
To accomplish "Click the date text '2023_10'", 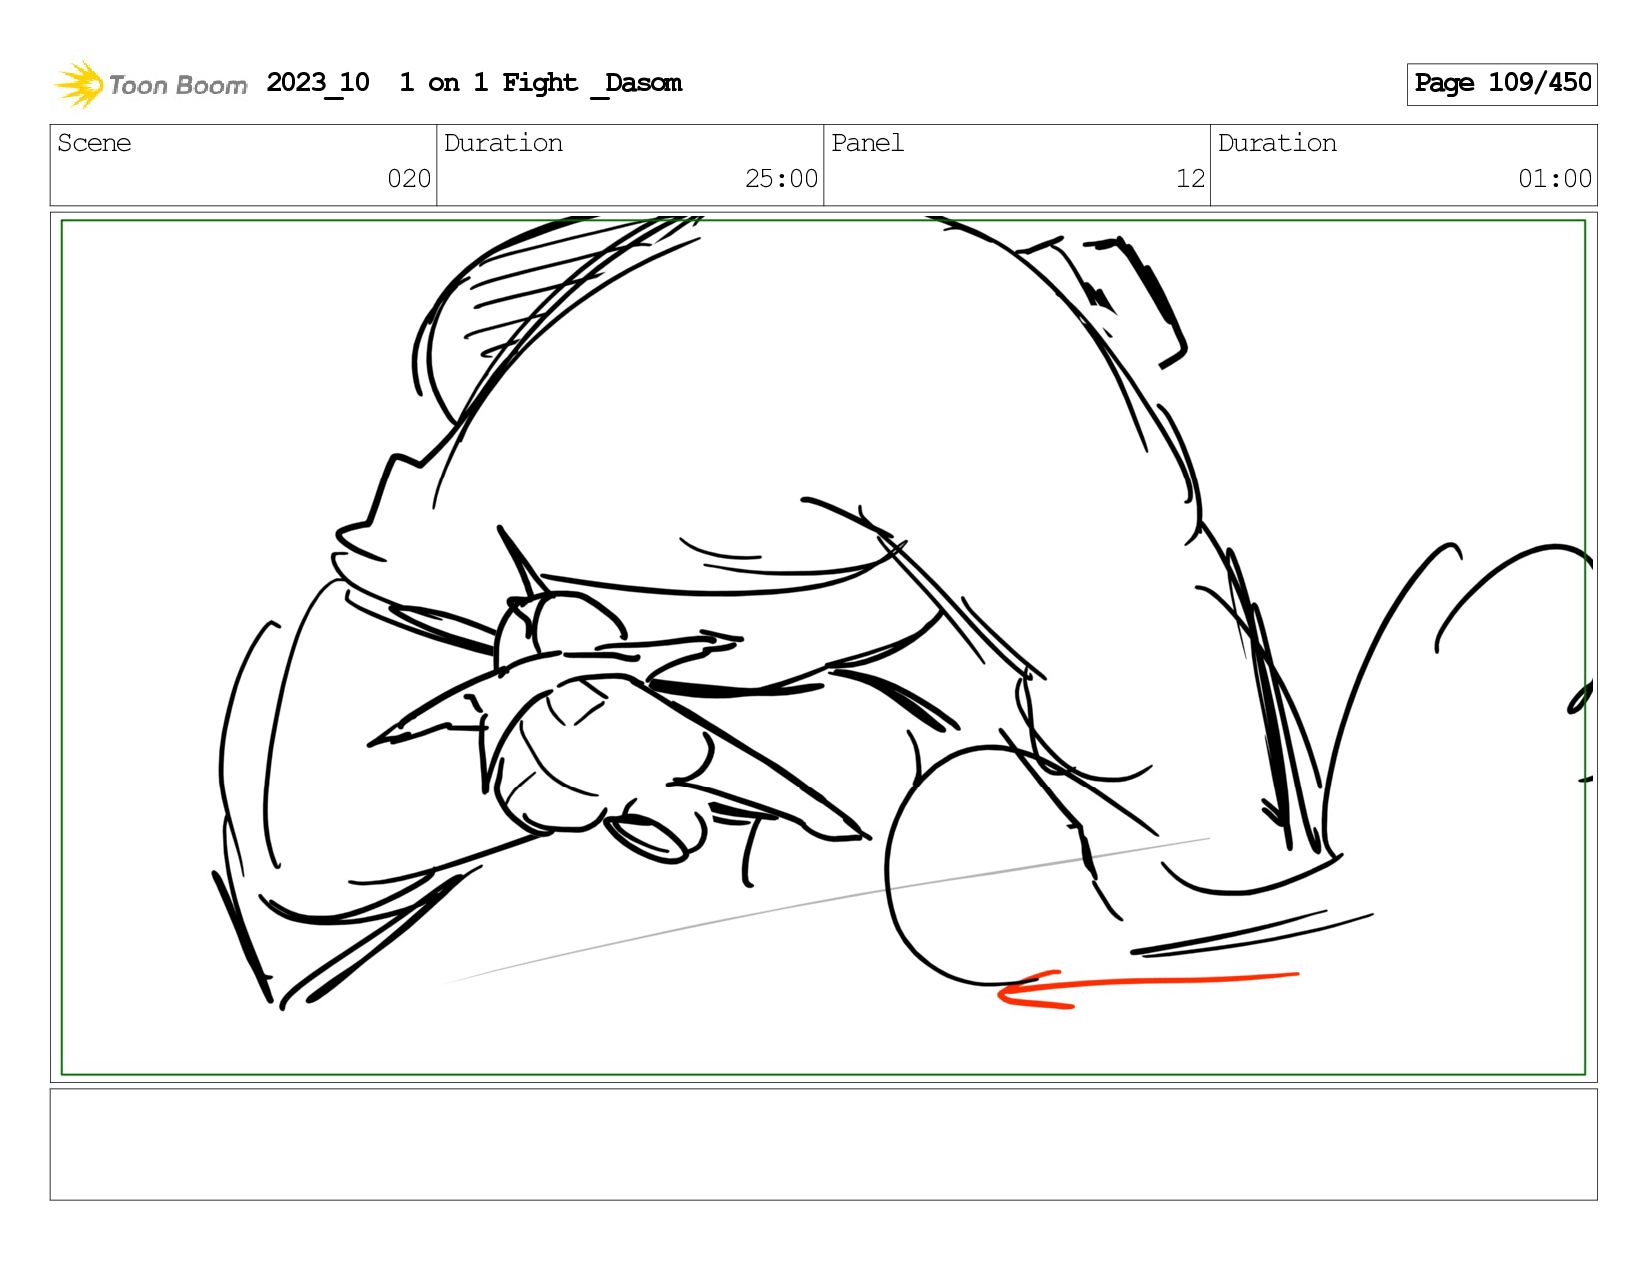I will point(318,83).
